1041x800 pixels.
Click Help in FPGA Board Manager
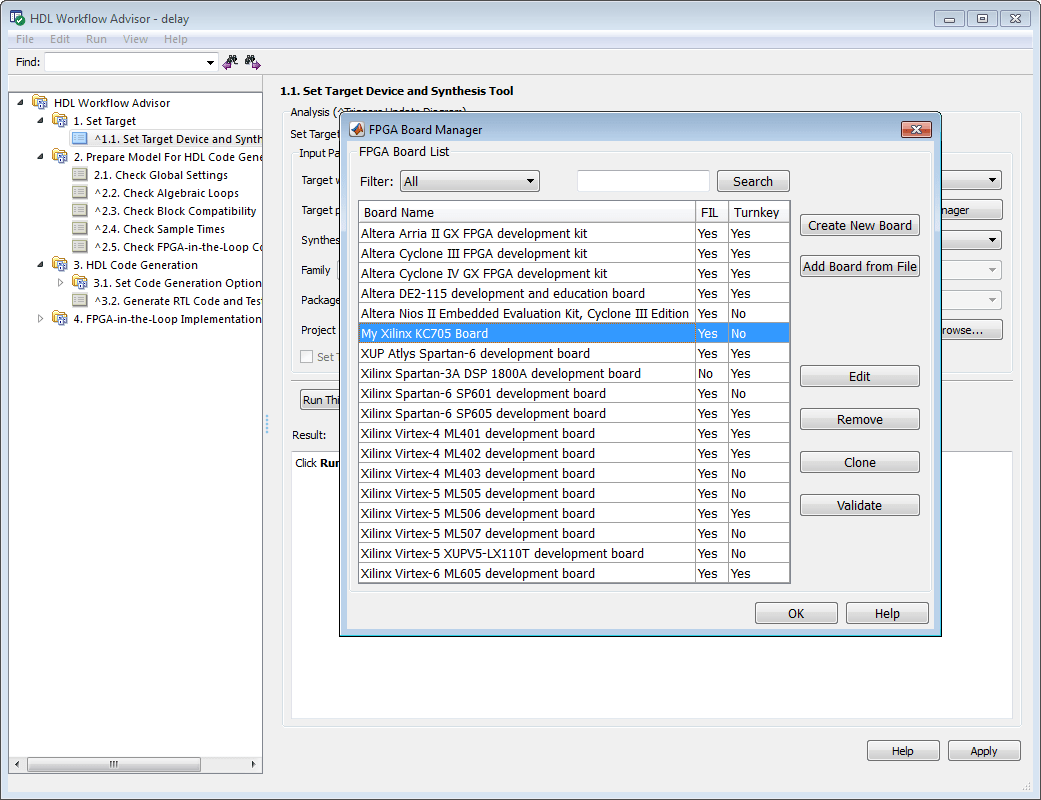pos(887,613)
